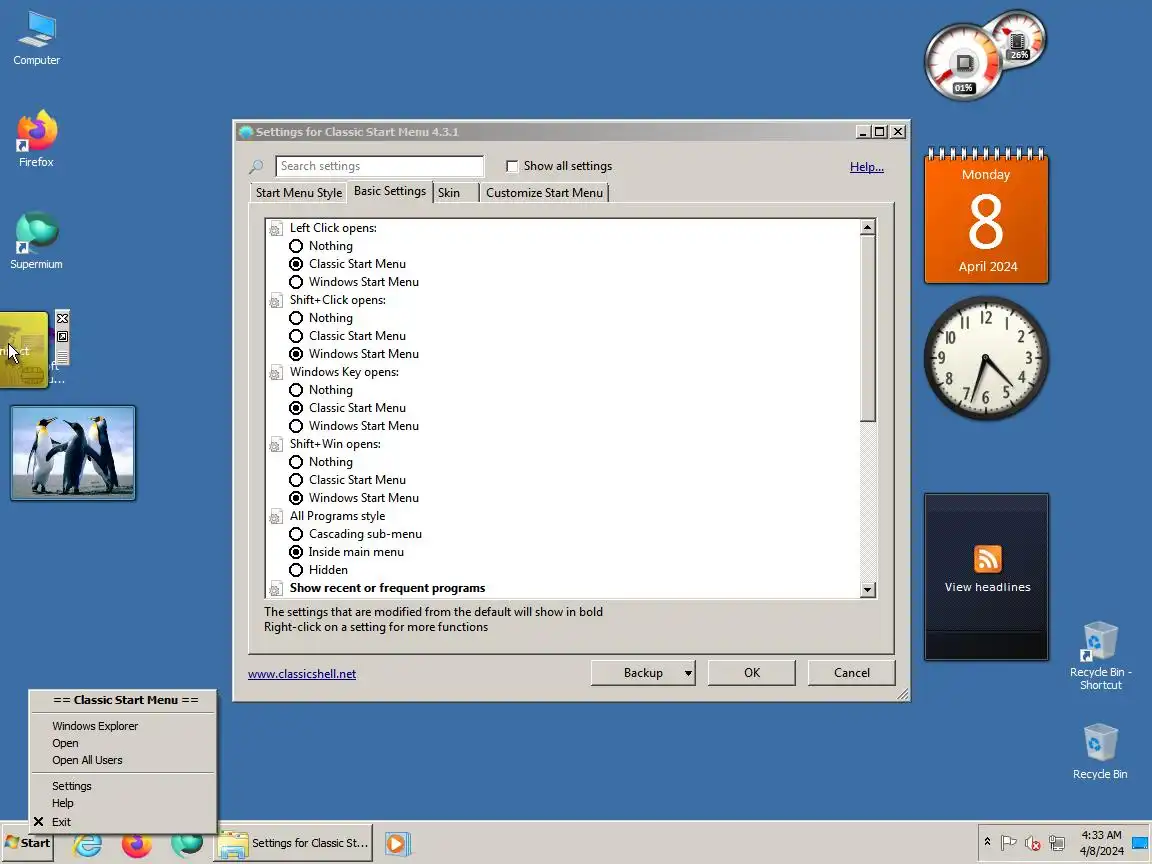Enable the Show all settings checkbox
This screenshot has height=864, width=1152.
(512, 166)
